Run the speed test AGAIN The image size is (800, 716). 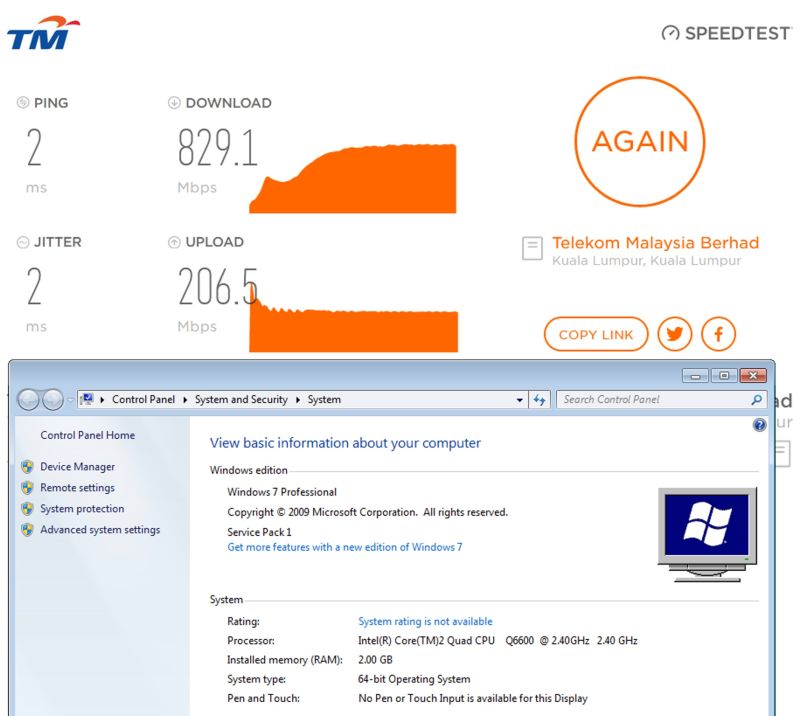pyautogui.click(x=640, y=141)
